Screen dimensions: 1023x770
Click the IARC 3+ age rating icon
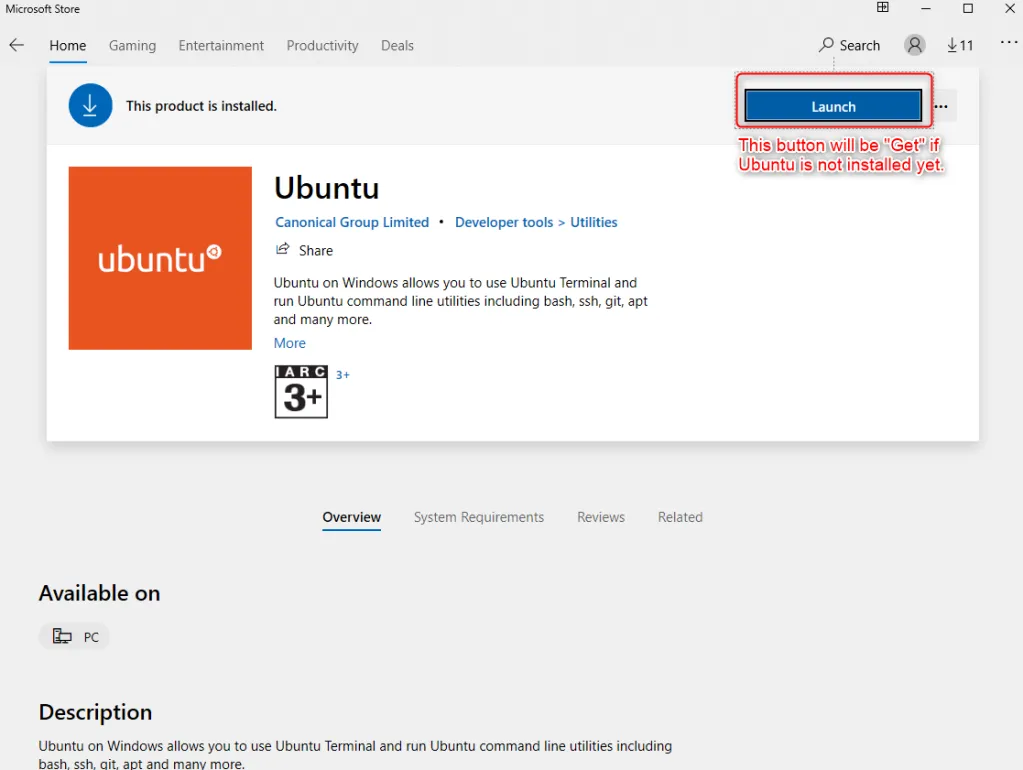300,391
